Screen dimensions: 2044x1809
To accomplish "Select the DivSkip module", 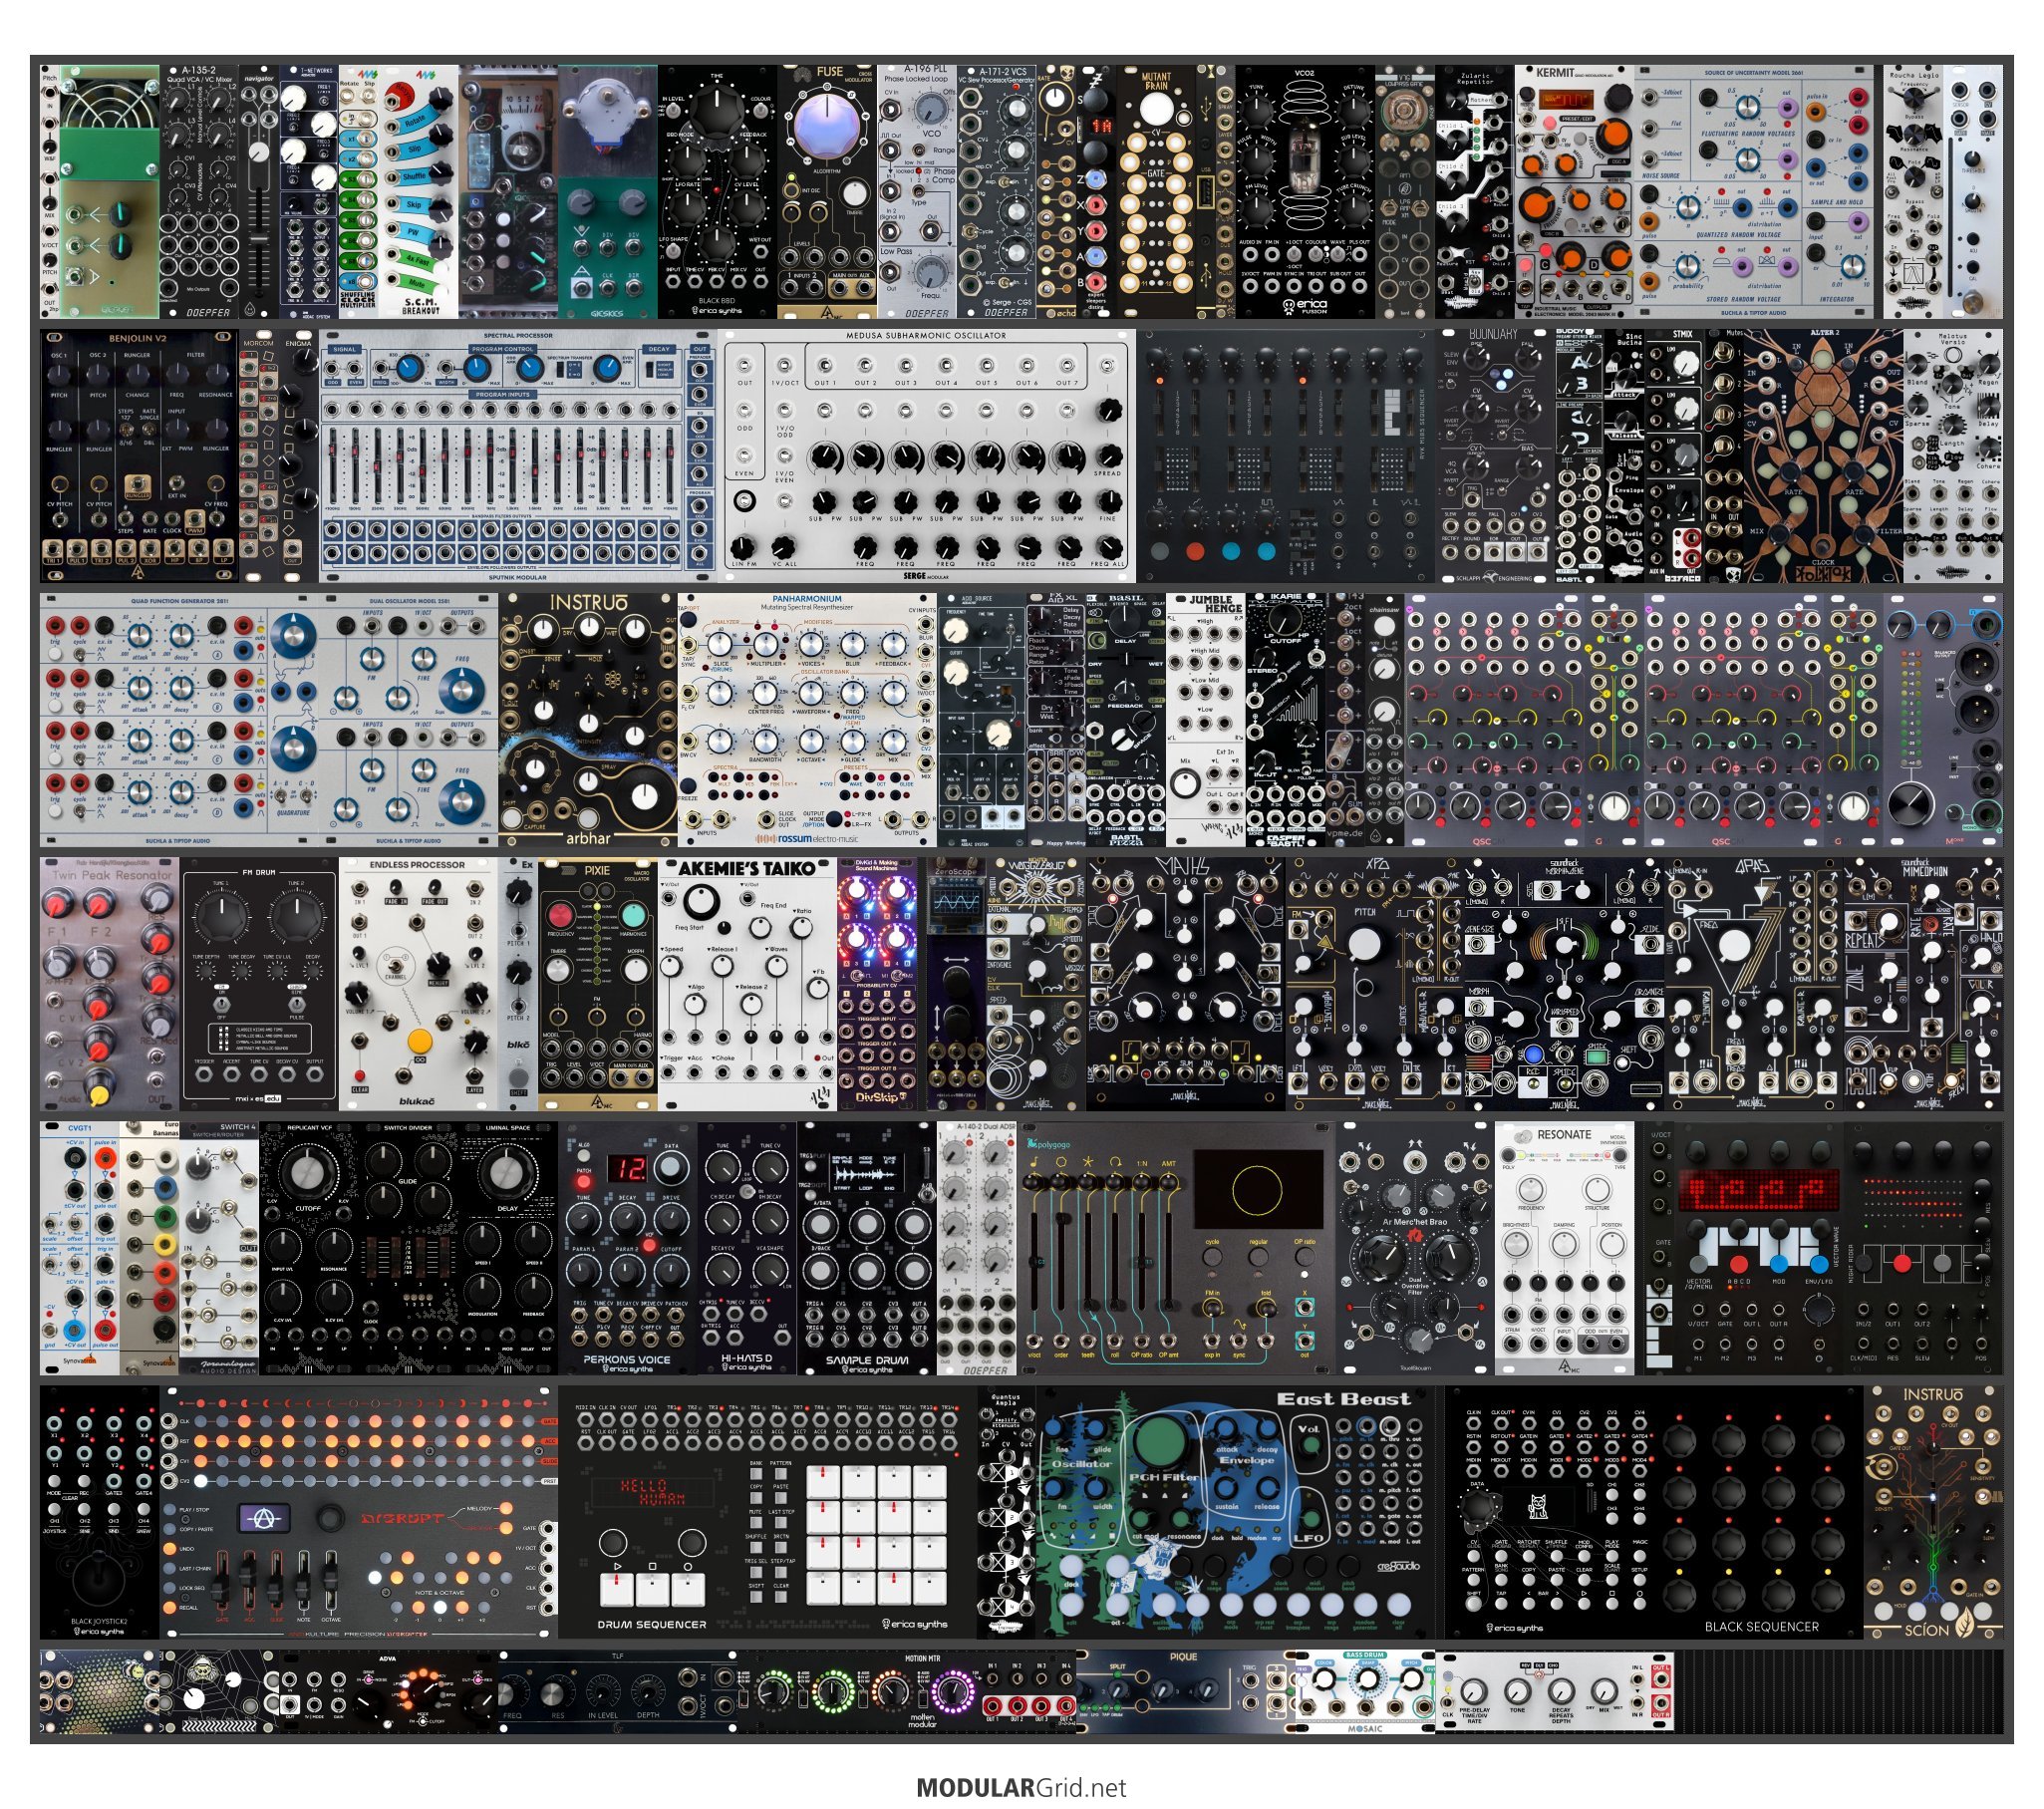I will (x=878, y=984).
